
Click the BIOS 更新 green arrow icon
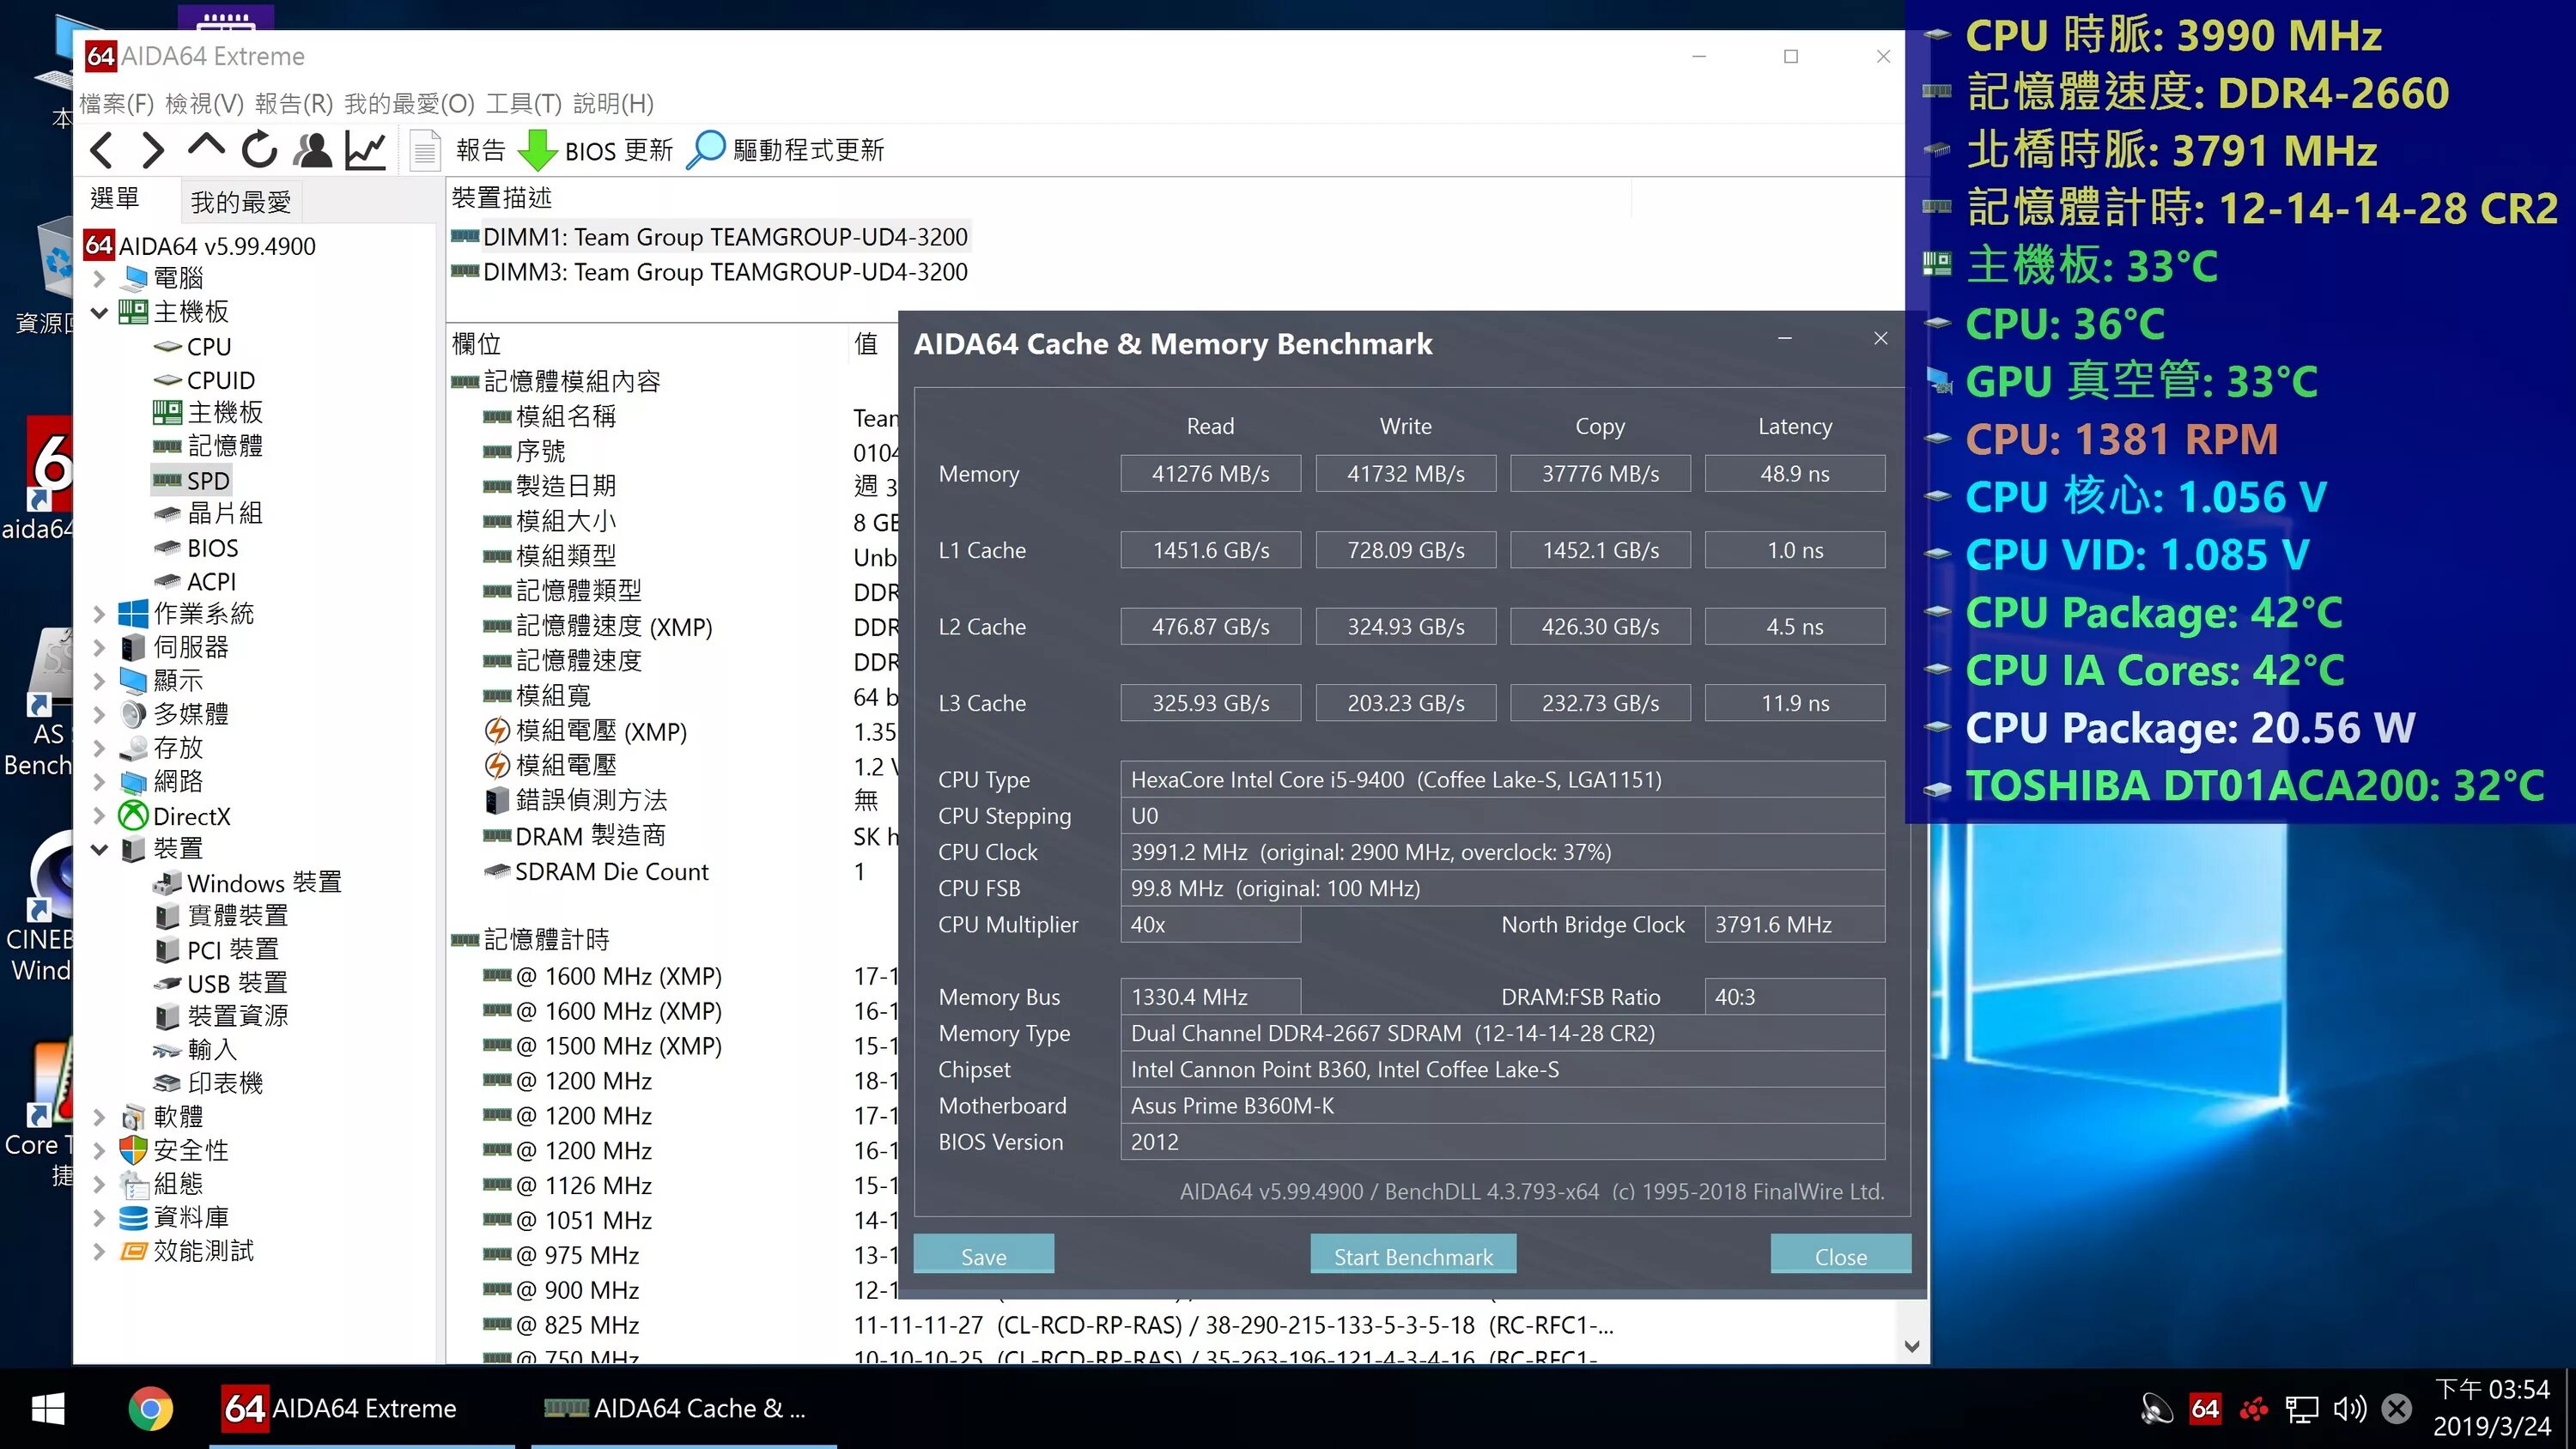coord(538,150)
